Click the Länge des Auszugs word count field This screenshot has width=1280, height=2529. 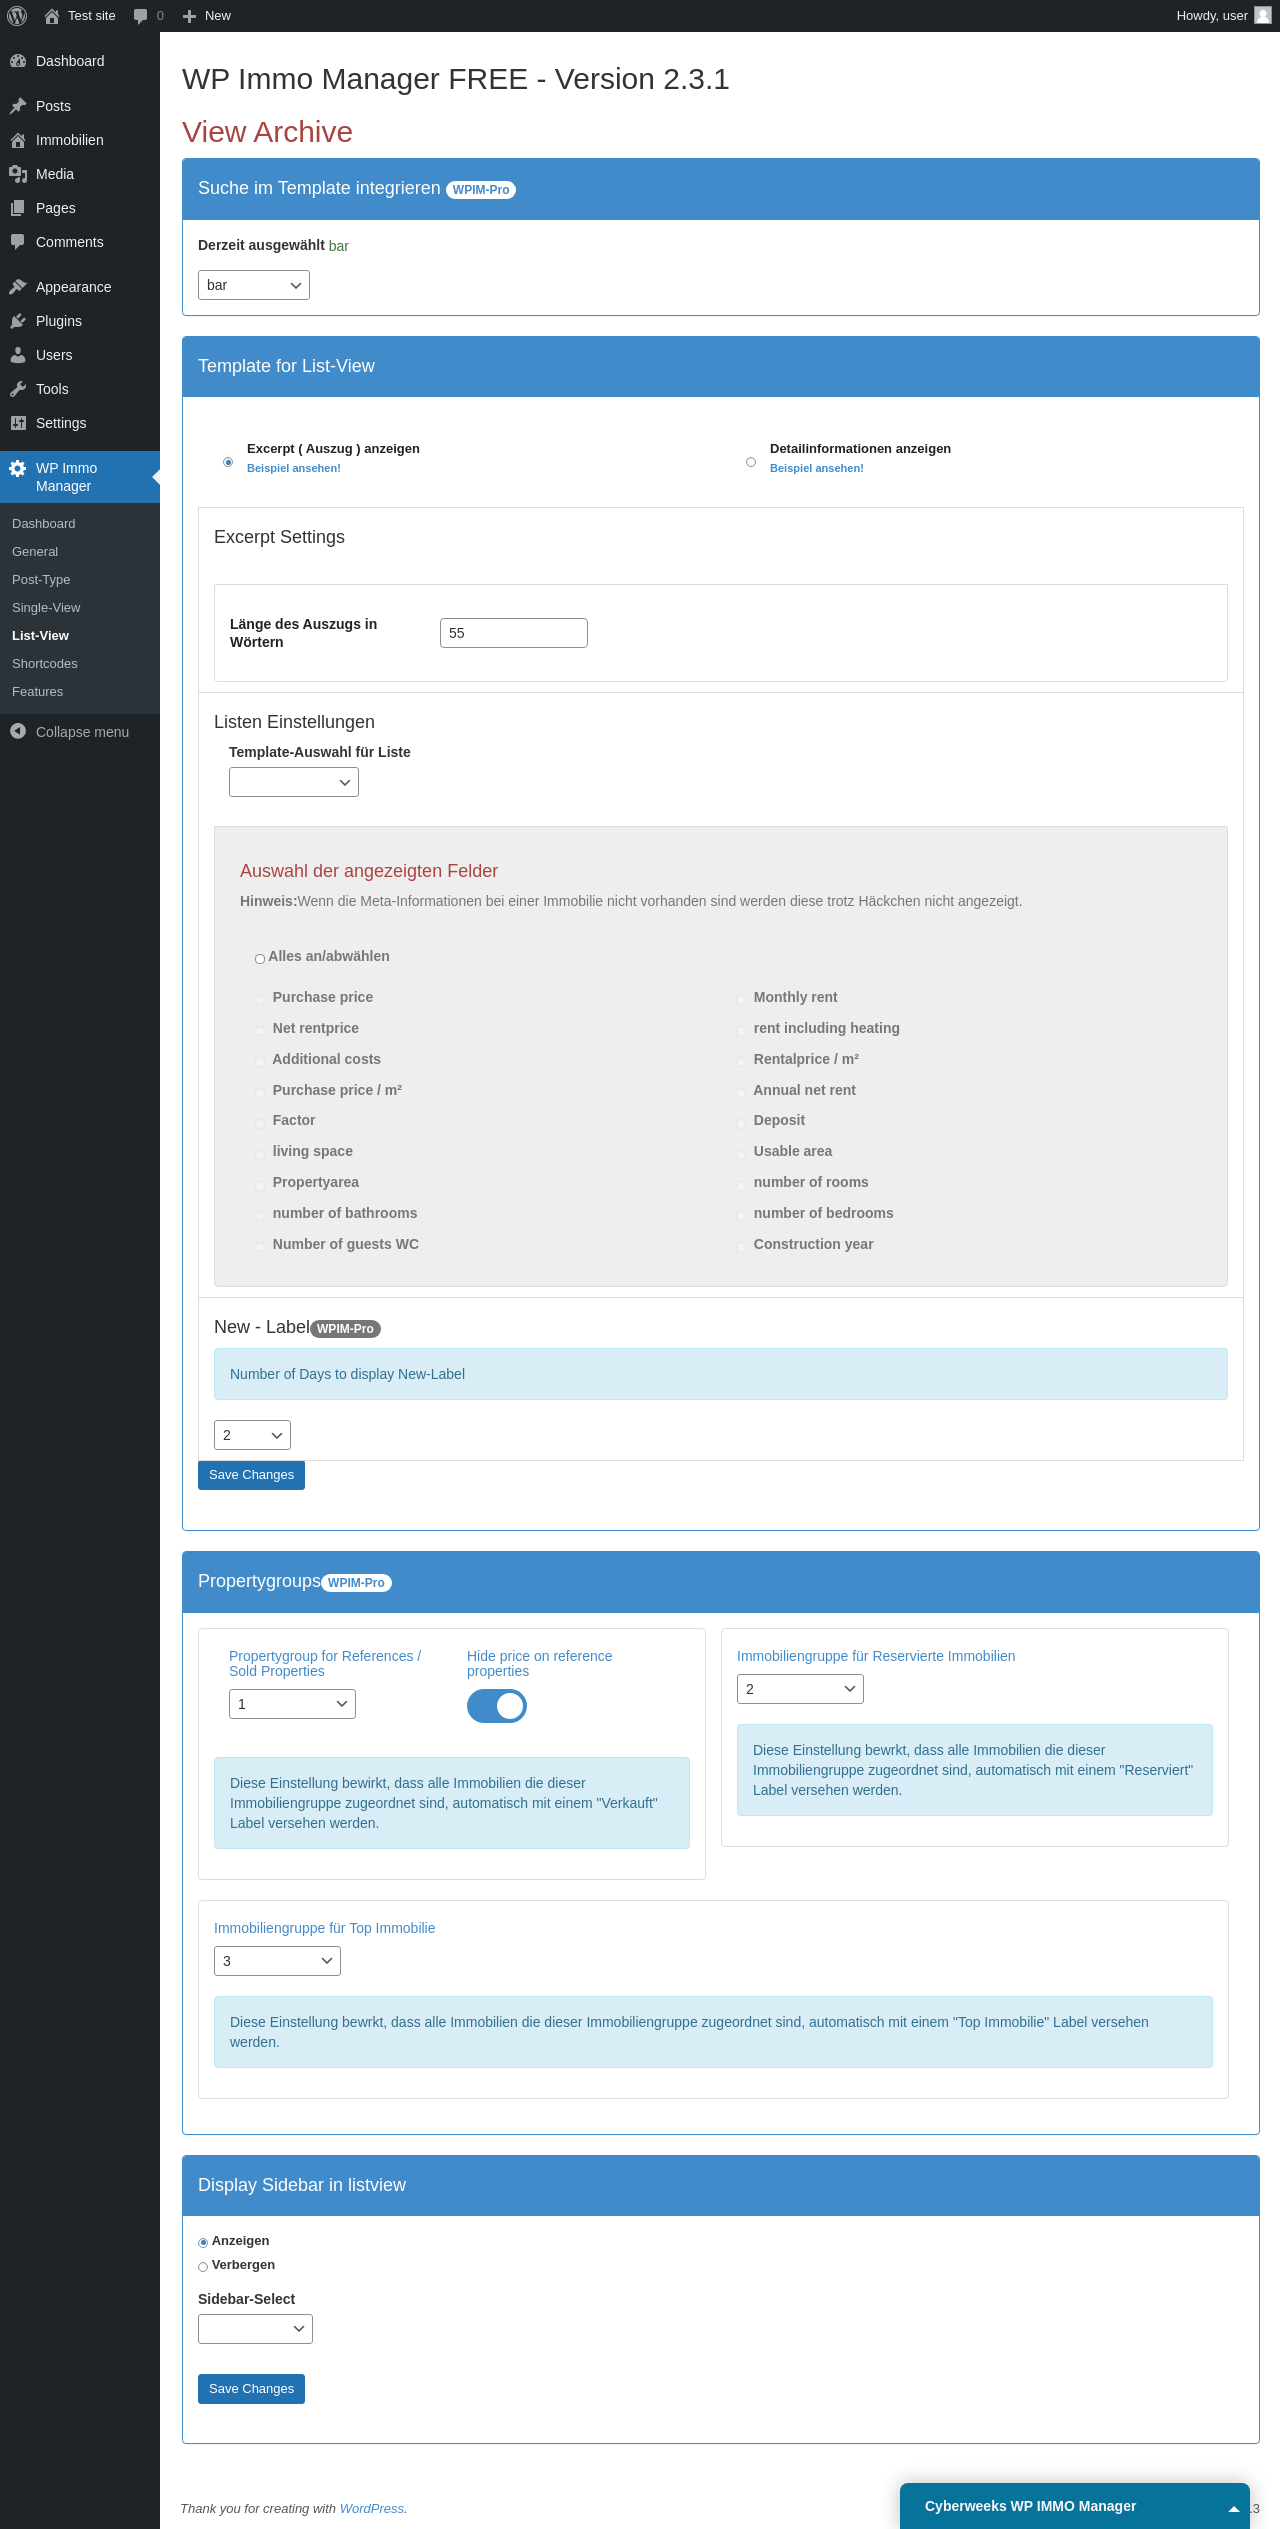coord(514,633)
